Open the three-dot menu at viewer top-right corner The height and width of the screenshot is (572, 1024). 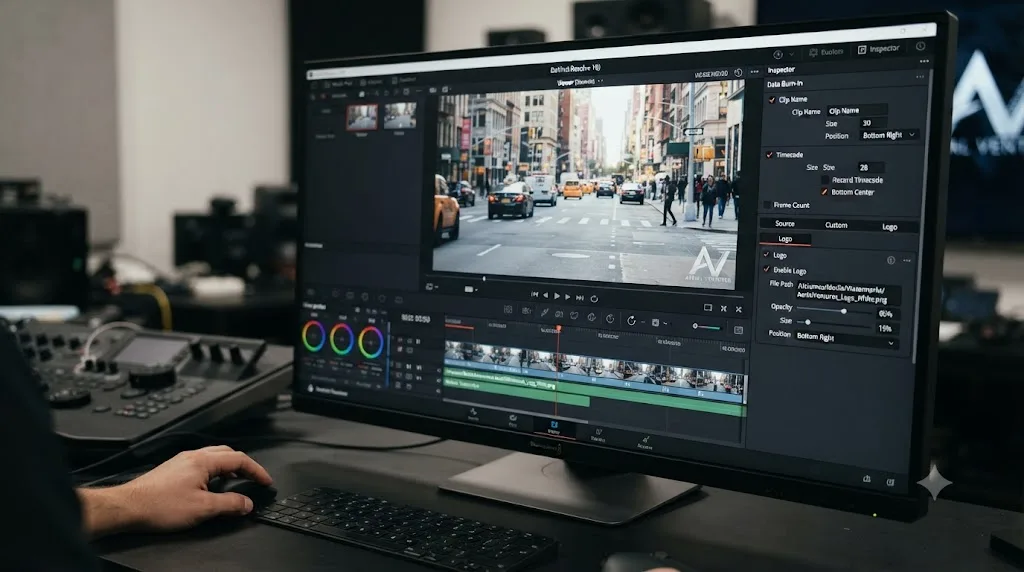(x=755, y=72)
